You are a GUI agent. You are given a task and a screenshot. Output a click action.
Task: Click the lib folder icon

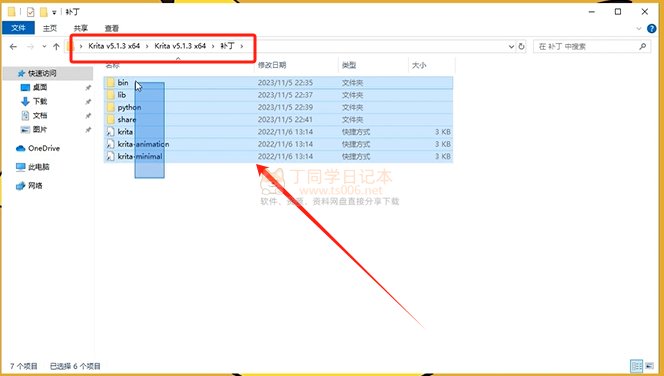[111, 95]
